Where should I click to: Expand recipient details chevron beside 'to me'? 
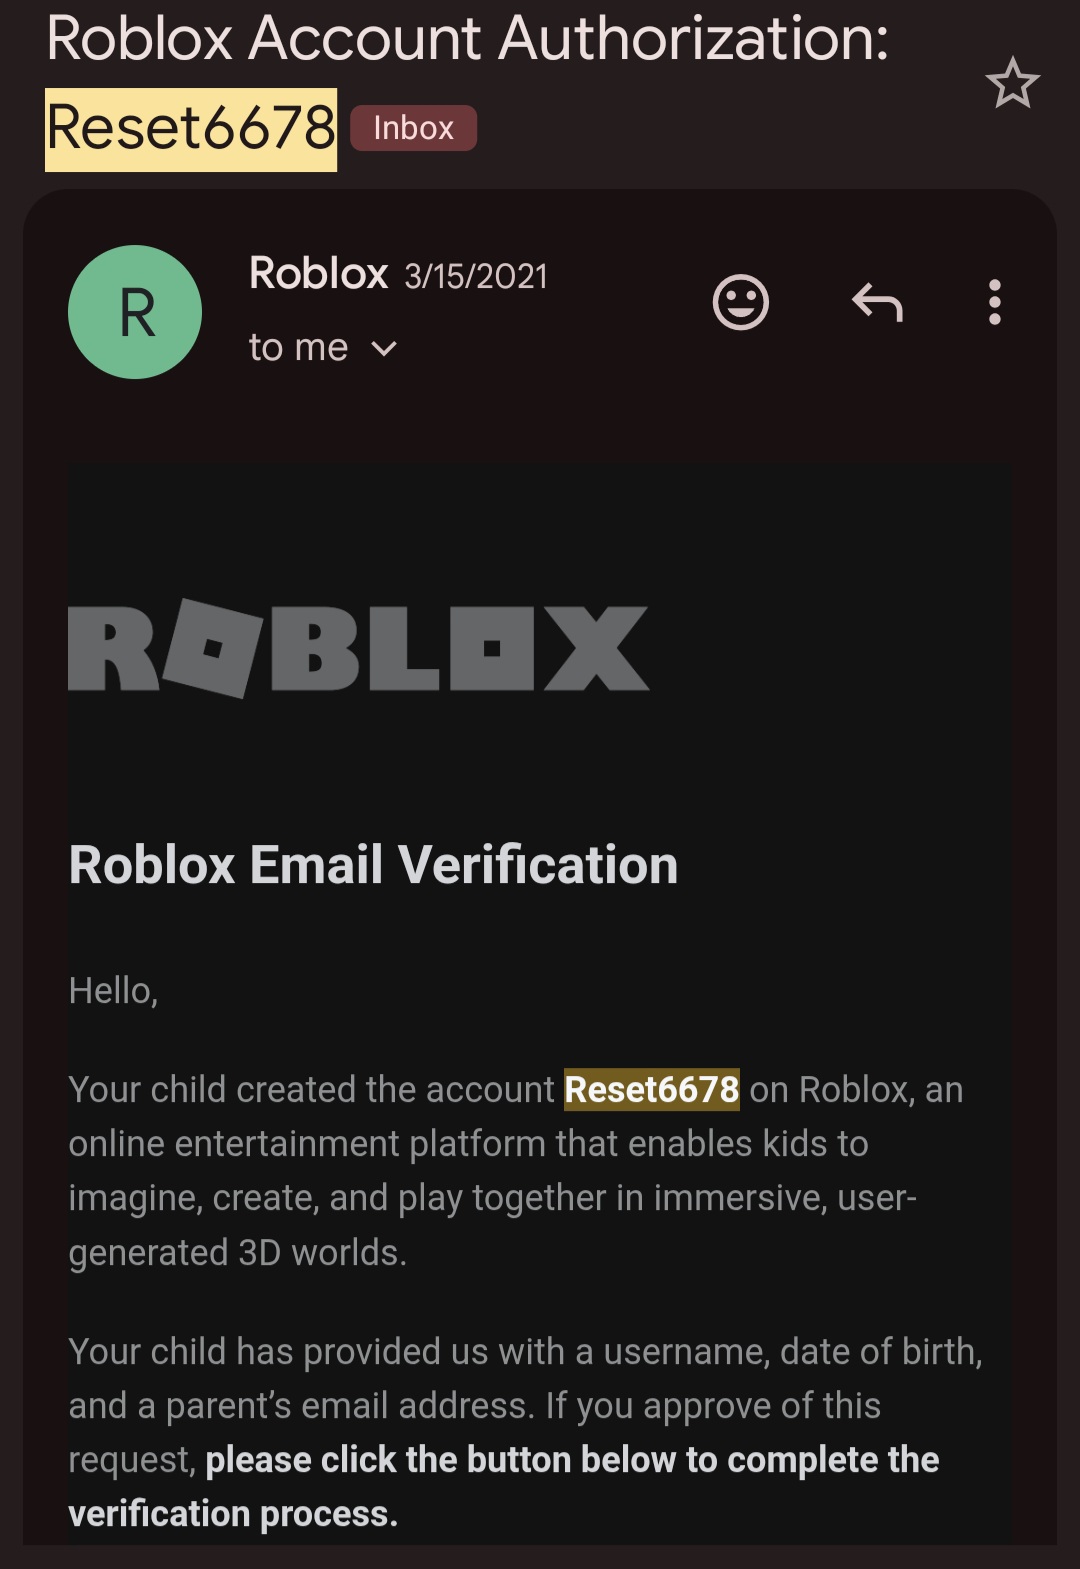[384, 349]
